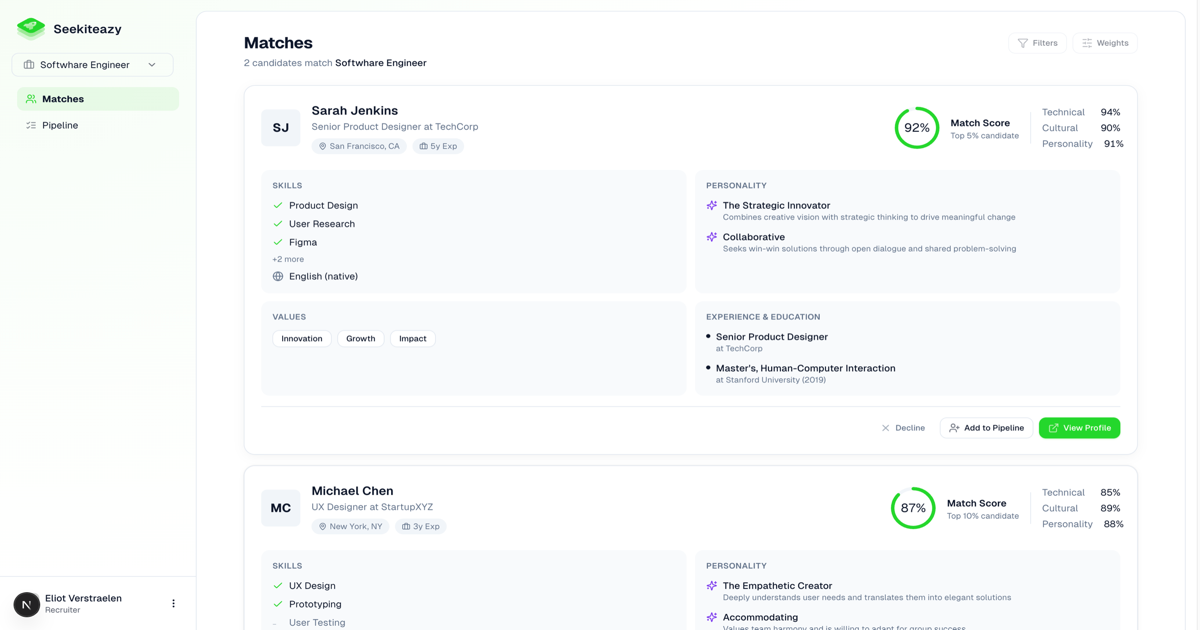1200x630 pixels.
Task: Click the Senior Product Designer experience entry
Action: click(x=771, y=337)
